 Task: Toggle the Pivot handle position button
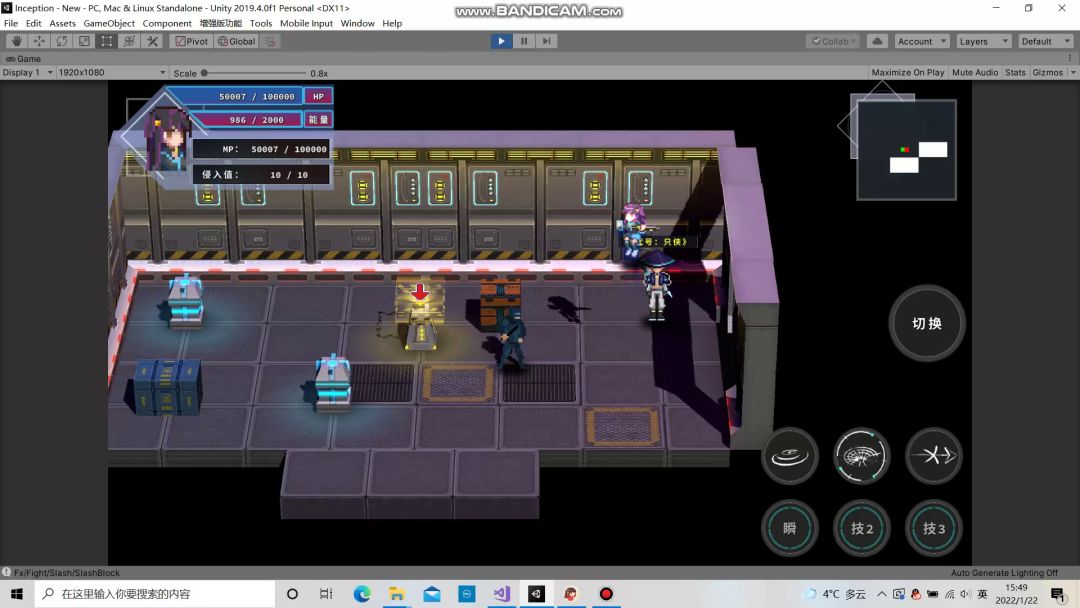click(191, 41)
